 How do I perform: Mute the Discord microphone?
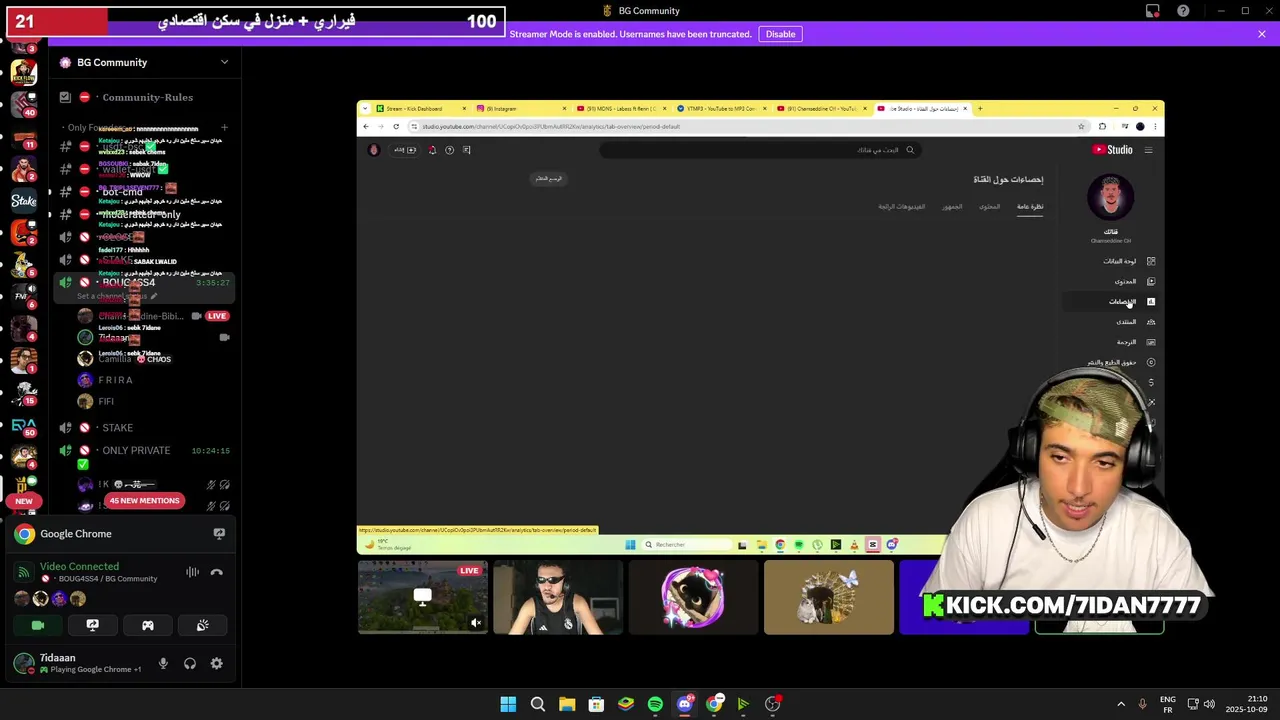pos(163,663)
